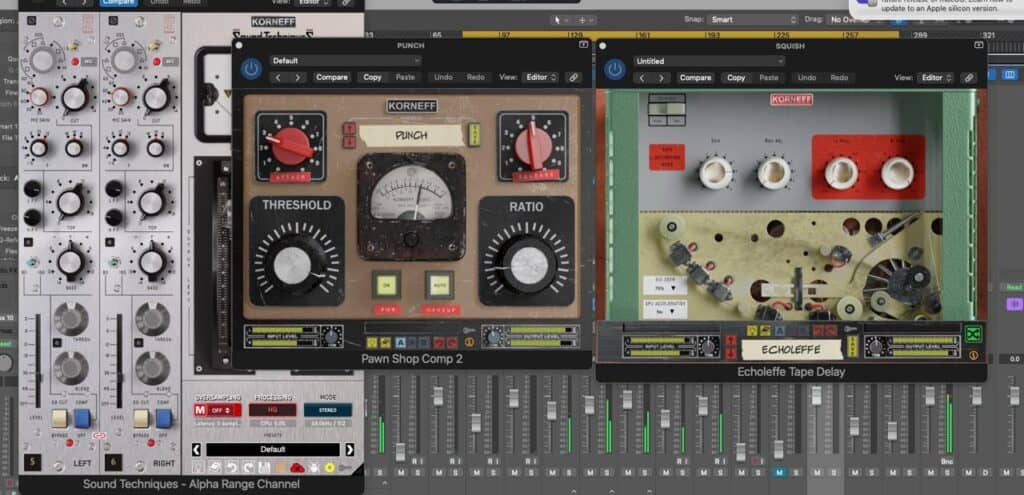Click Paste in the Punch plugin window
The image size is (1024, 495).
[405, 77]
